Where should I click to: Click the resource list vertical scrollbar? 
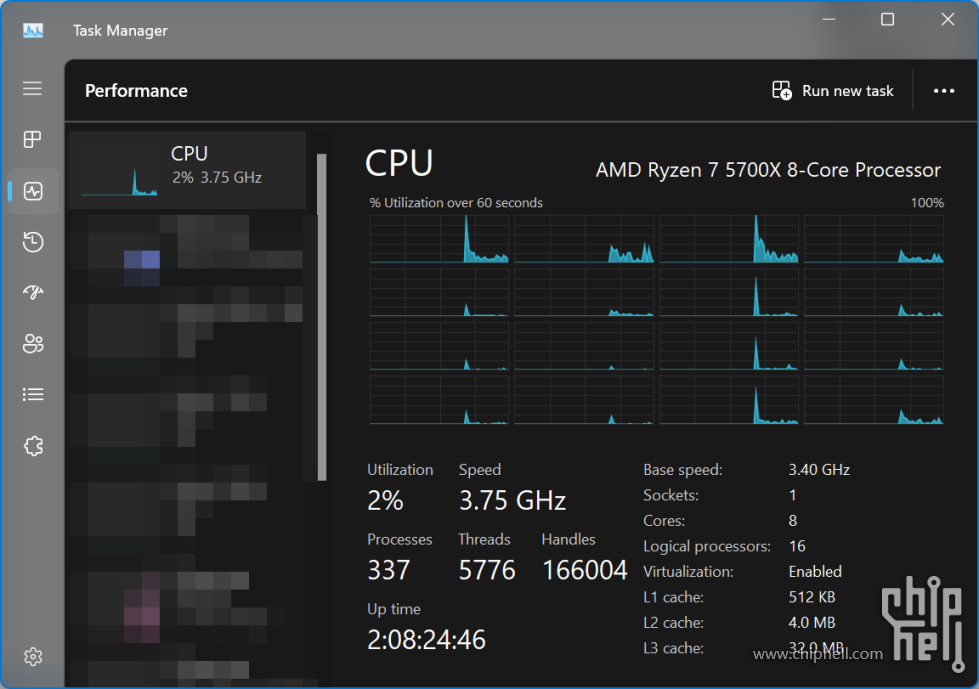pyautogui.click(x=322, y=317)
